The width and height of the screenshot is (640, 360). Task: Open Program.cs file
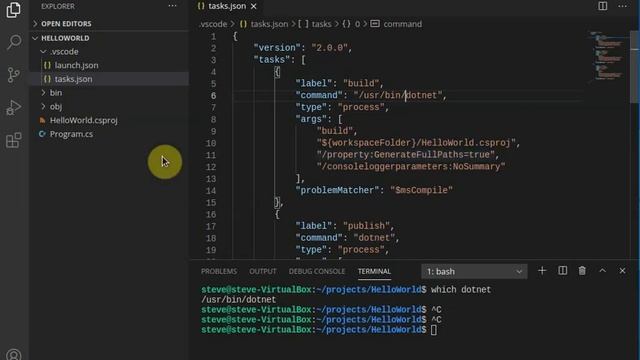[x=71, y=134]
